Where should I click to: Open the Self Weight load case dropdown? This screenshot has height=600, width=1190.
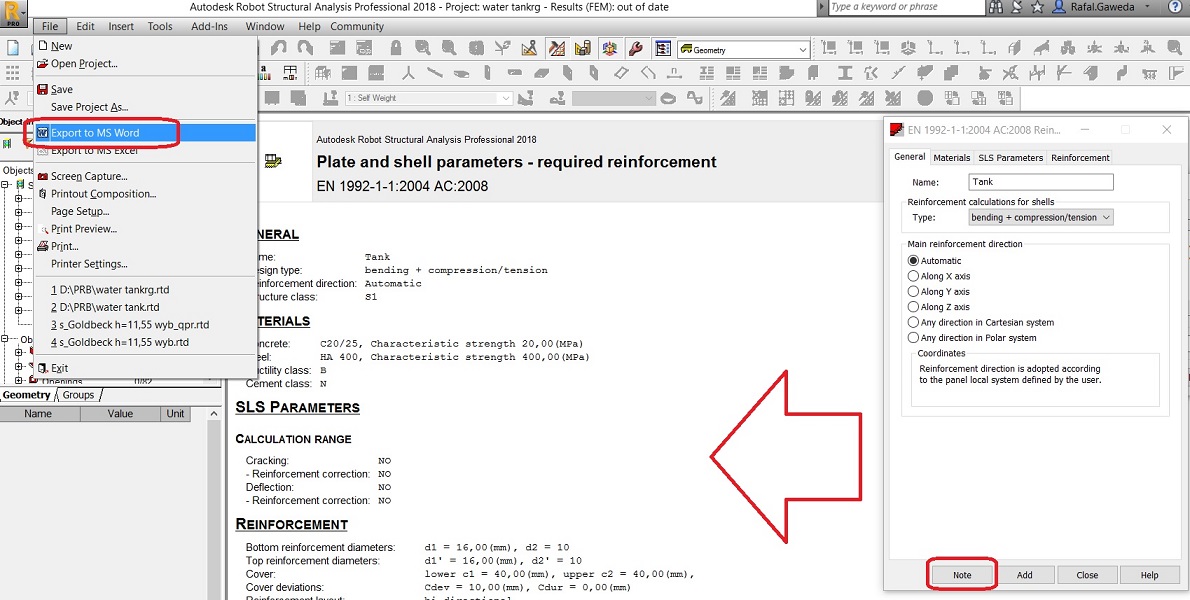click(x=429, y=99)
